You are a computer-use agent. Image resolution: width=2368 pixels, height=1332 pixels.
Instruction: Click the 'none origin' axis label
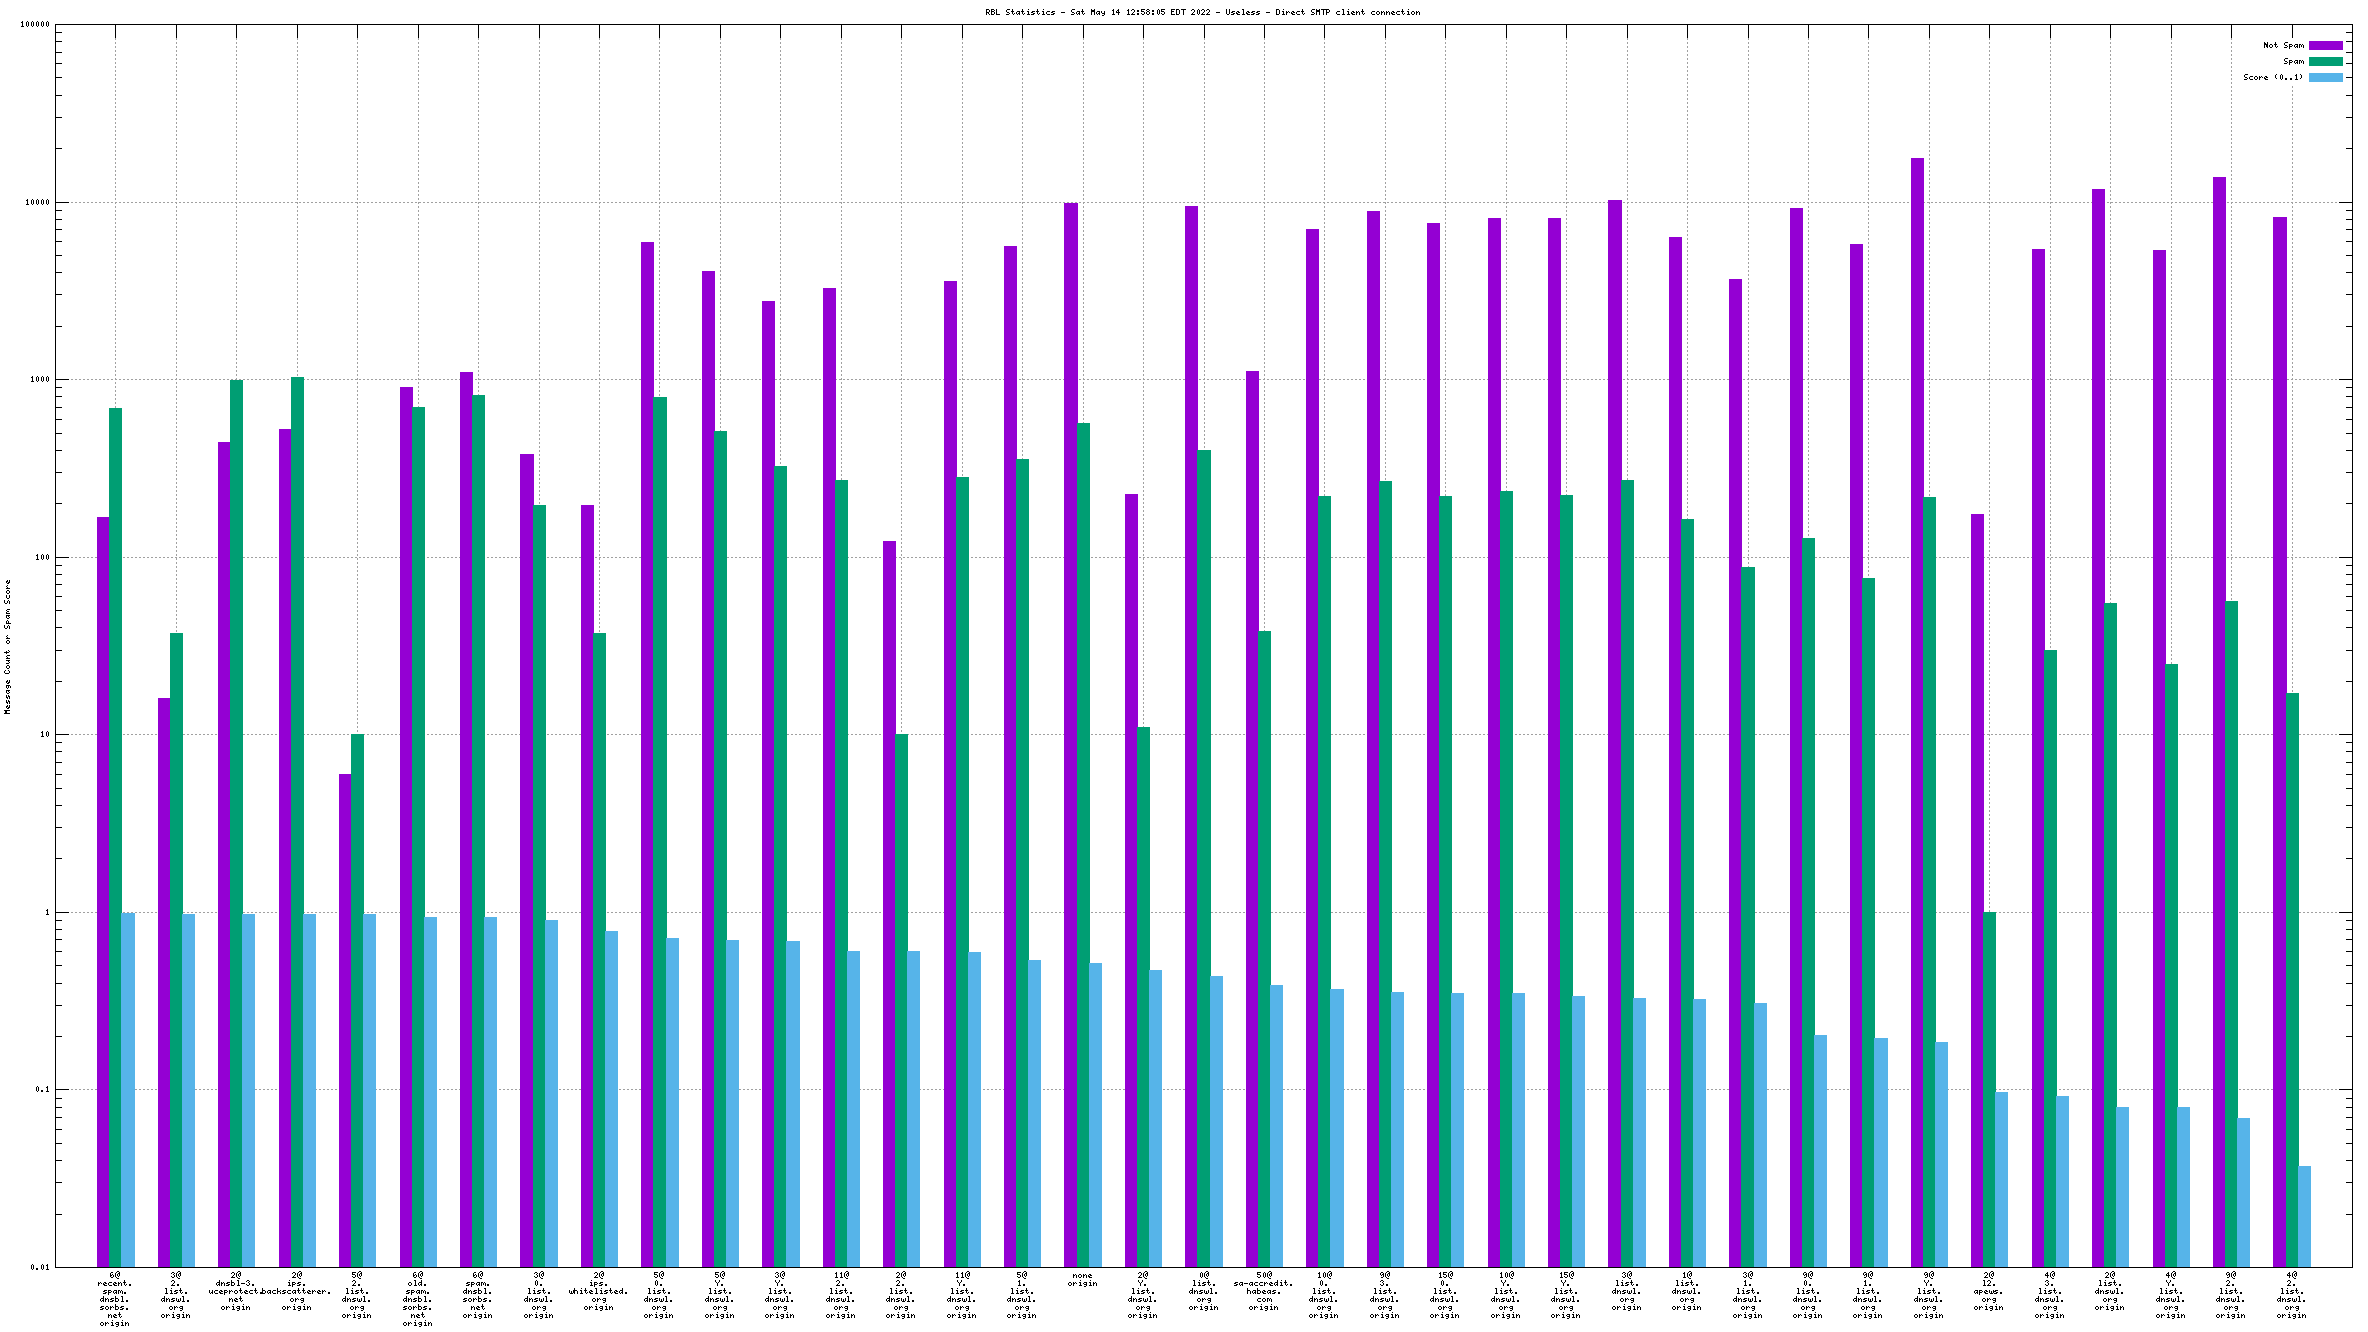(x=1082, y=1279)
